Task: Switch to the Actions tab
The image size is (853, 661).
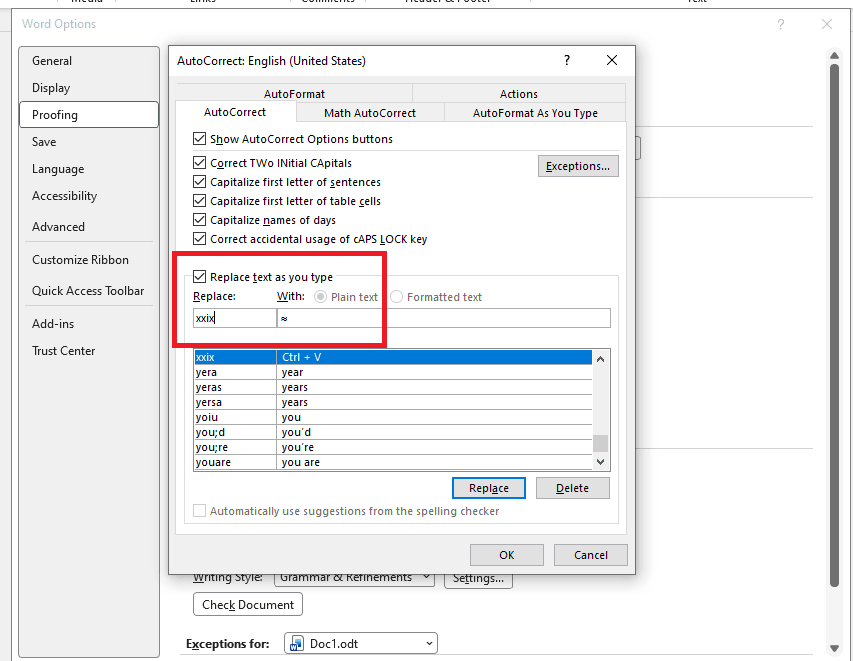Action: click(519, 94)
